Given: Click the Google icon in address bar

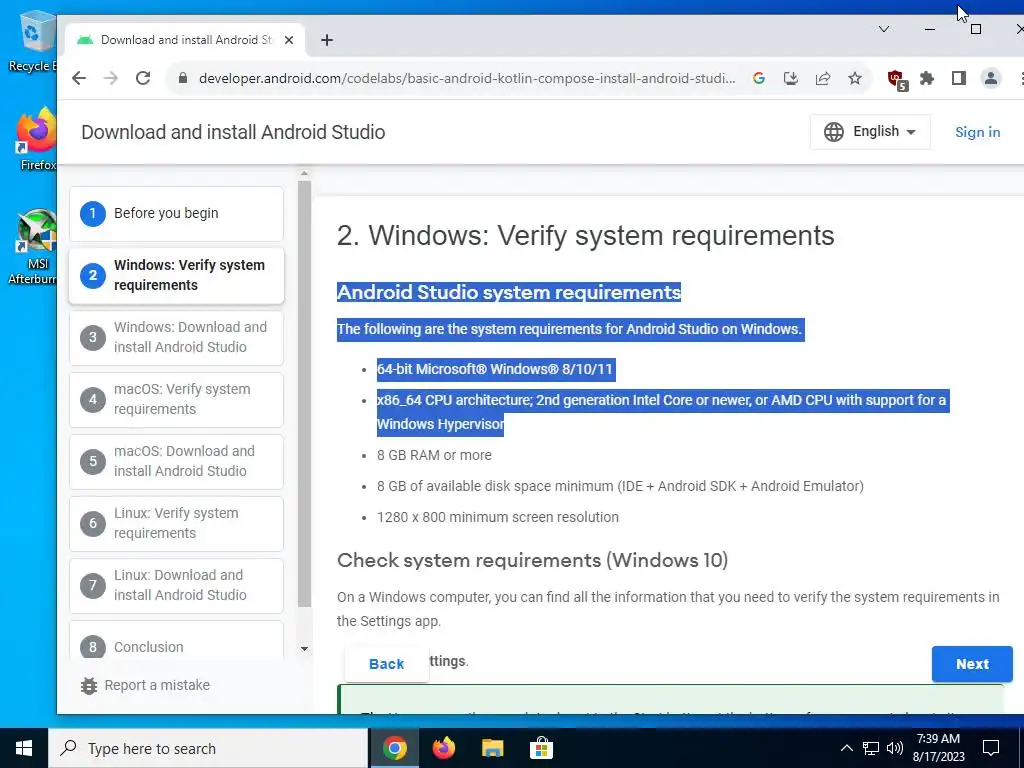Looking at the screenshot, I should tap(759, 78).
